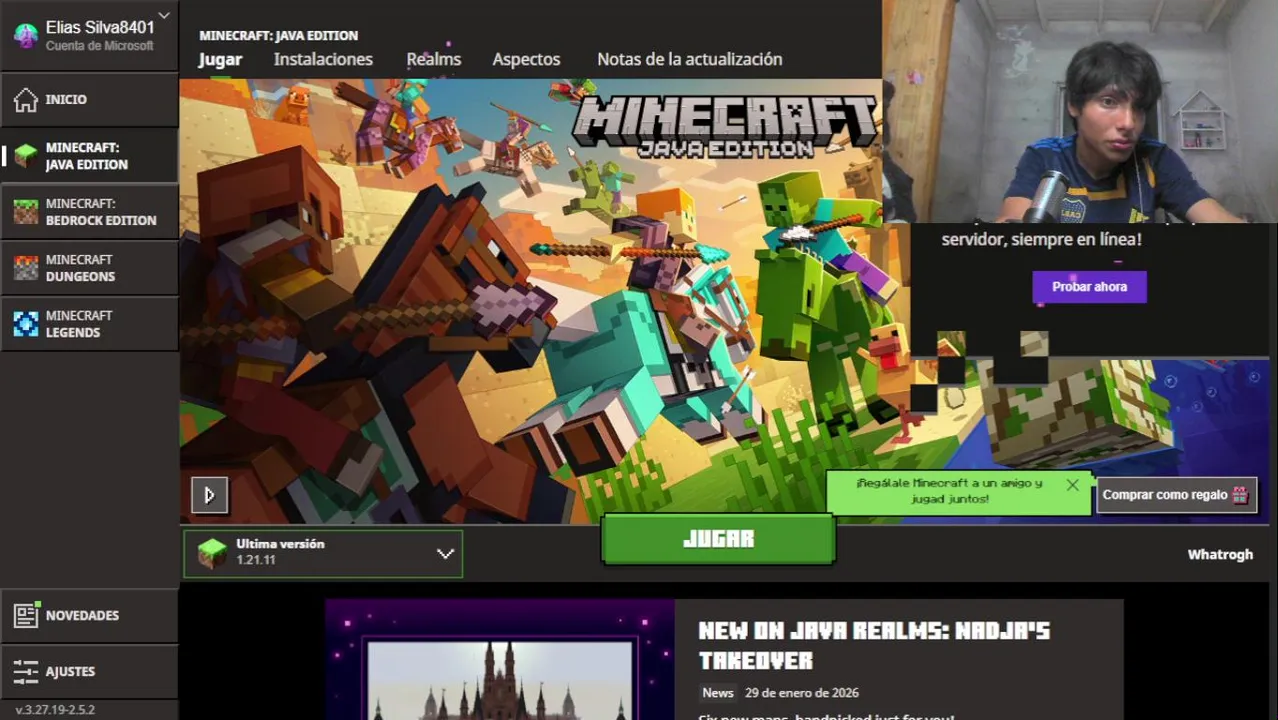
Task: Go to Inicio home
Action: (89, 99)
